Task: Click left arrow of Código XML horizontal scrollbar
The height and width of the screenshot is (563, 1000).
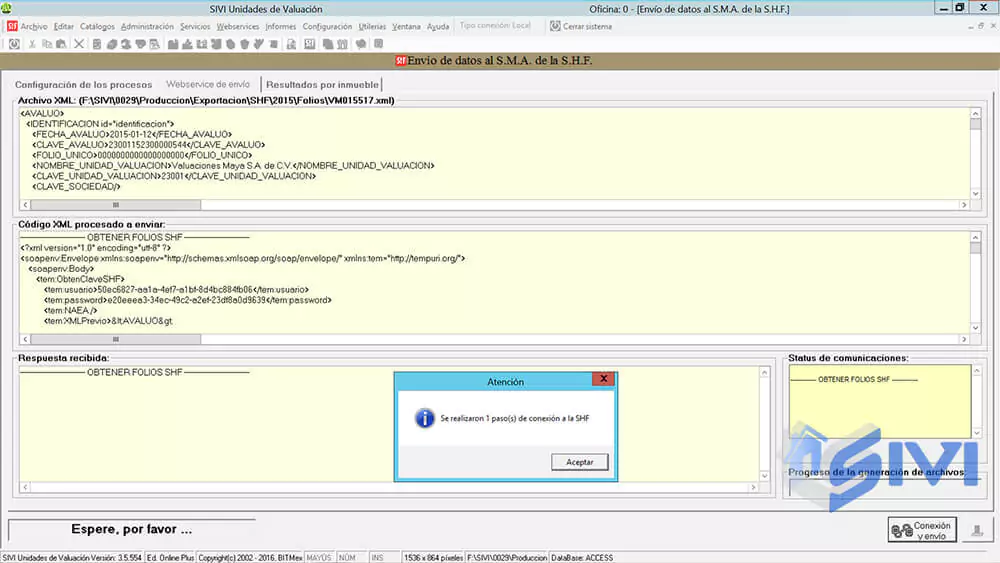Action: tap(25, 339)
